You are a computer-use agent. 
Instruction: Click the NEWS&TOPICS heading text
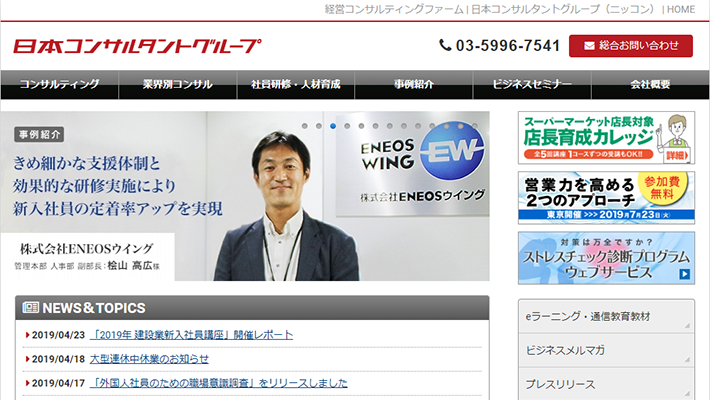click(x=94, y=308)
